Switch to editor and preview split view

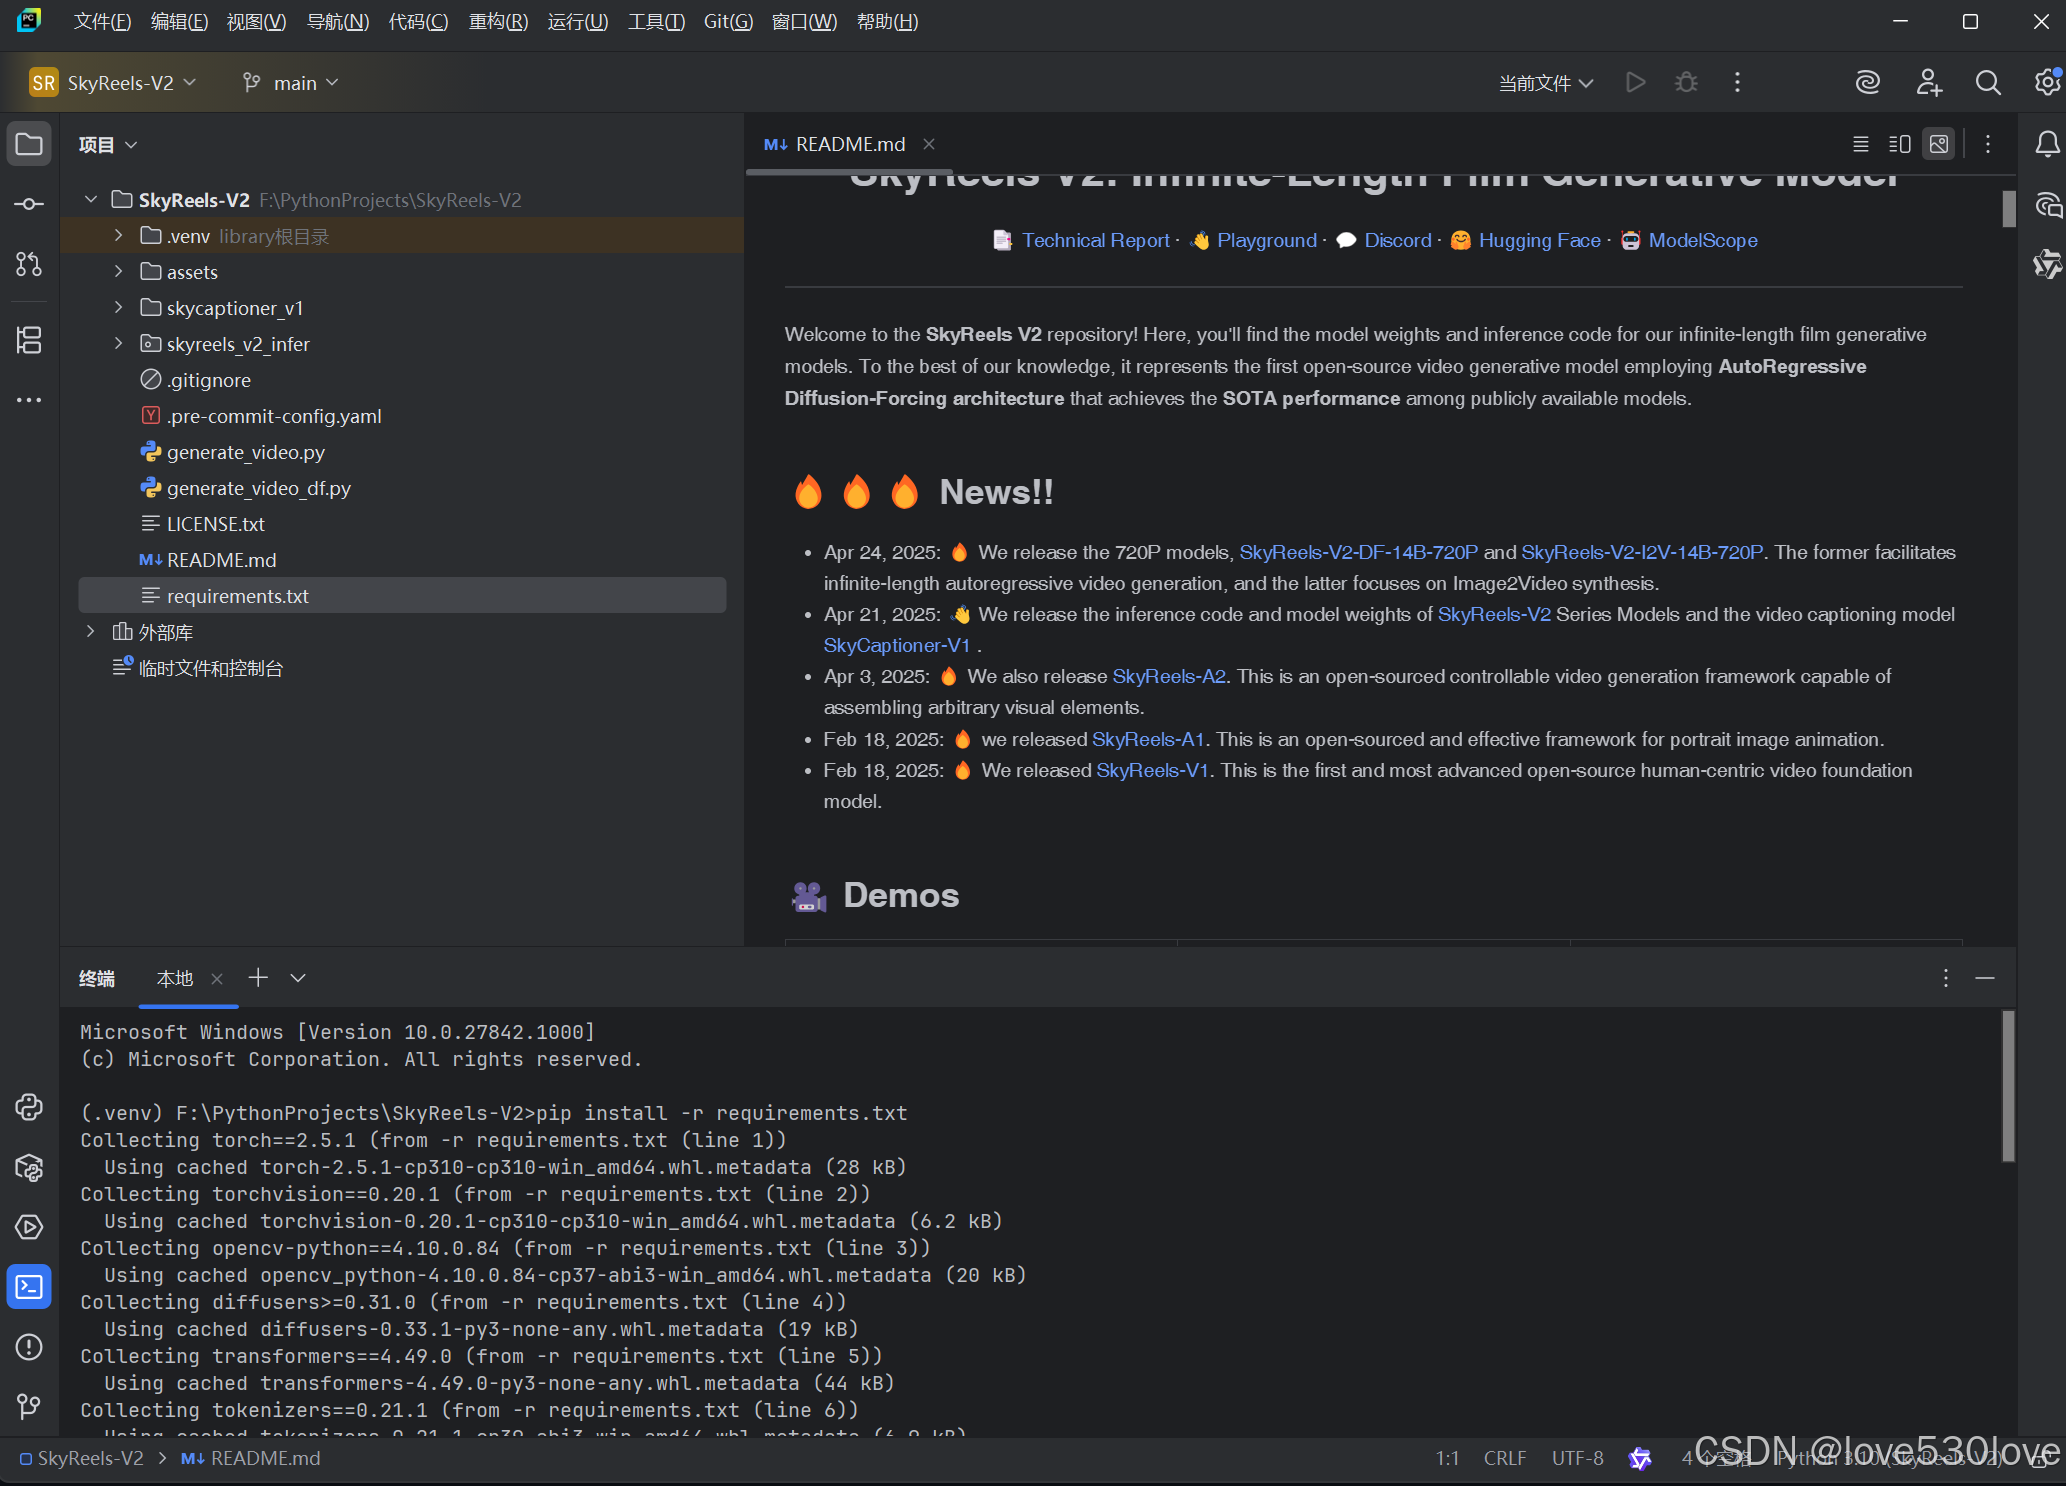click(x=1899, y=144)
